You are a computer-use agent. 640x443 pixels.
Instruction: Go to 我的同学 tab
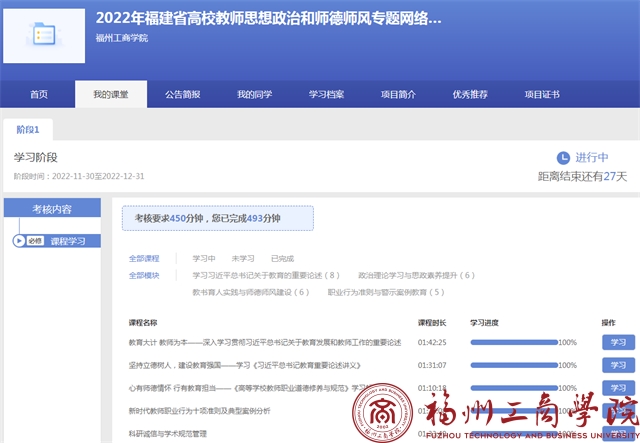(x=255, y=94)
